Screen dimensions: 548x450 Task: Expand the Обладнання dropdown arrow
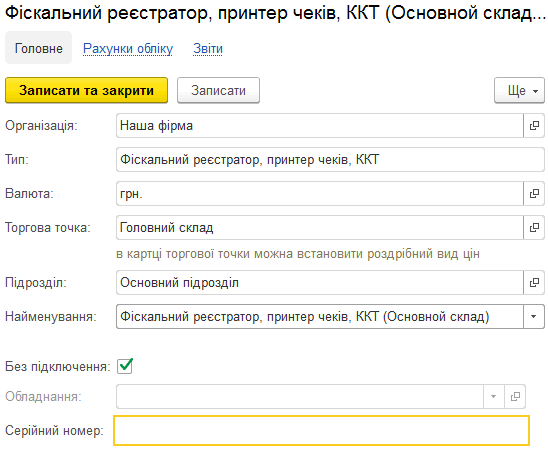493,396
